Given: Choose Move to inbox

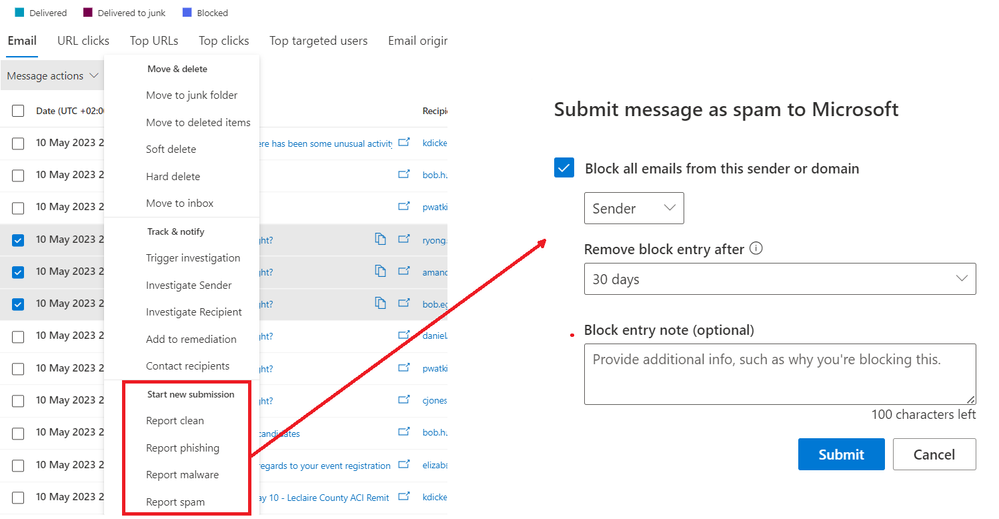Looking at the screenshot, I should [x=180, y=203].
